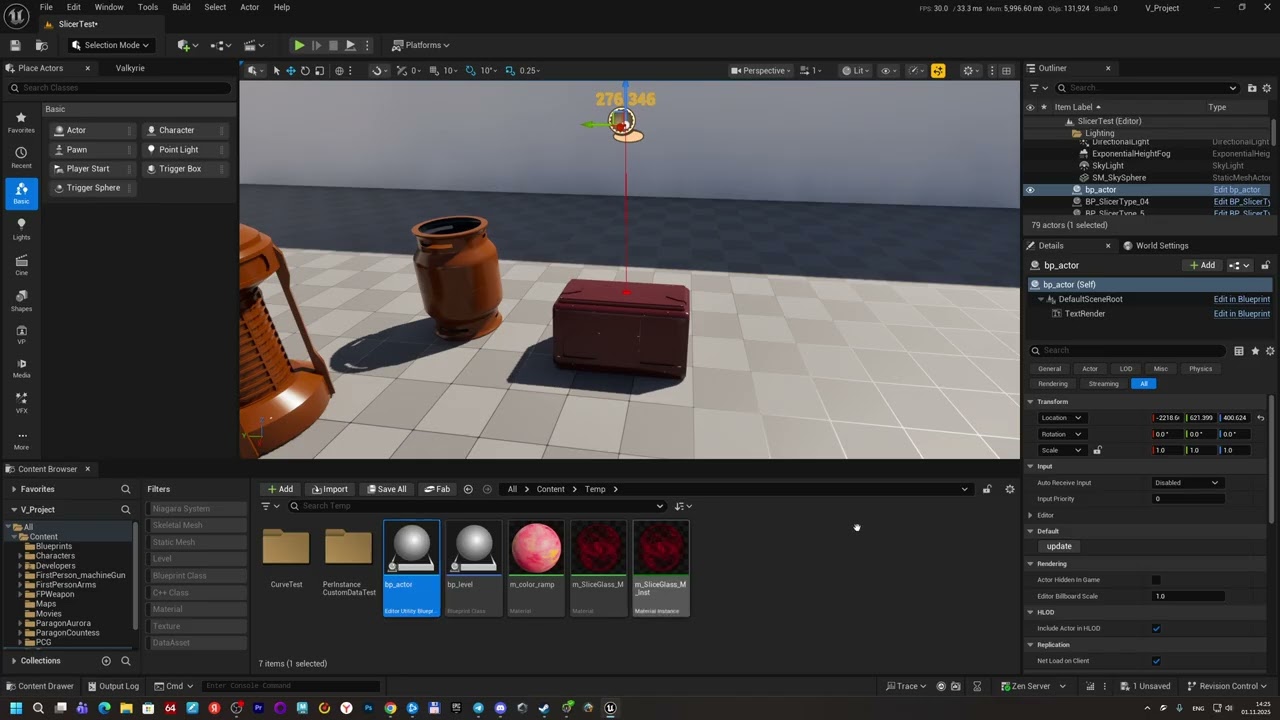Viewport: 1280px width, 720px height.
Task: Click the Details settings gear icon
Action: click(1270, 351)
